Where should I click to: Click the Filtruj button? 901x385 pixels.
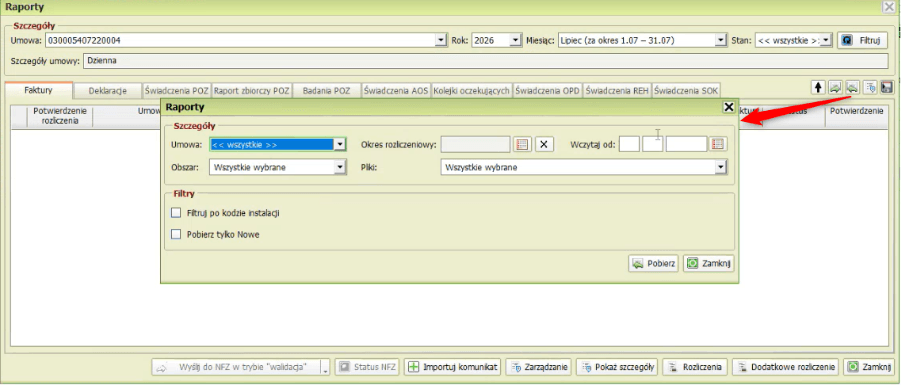862,41
